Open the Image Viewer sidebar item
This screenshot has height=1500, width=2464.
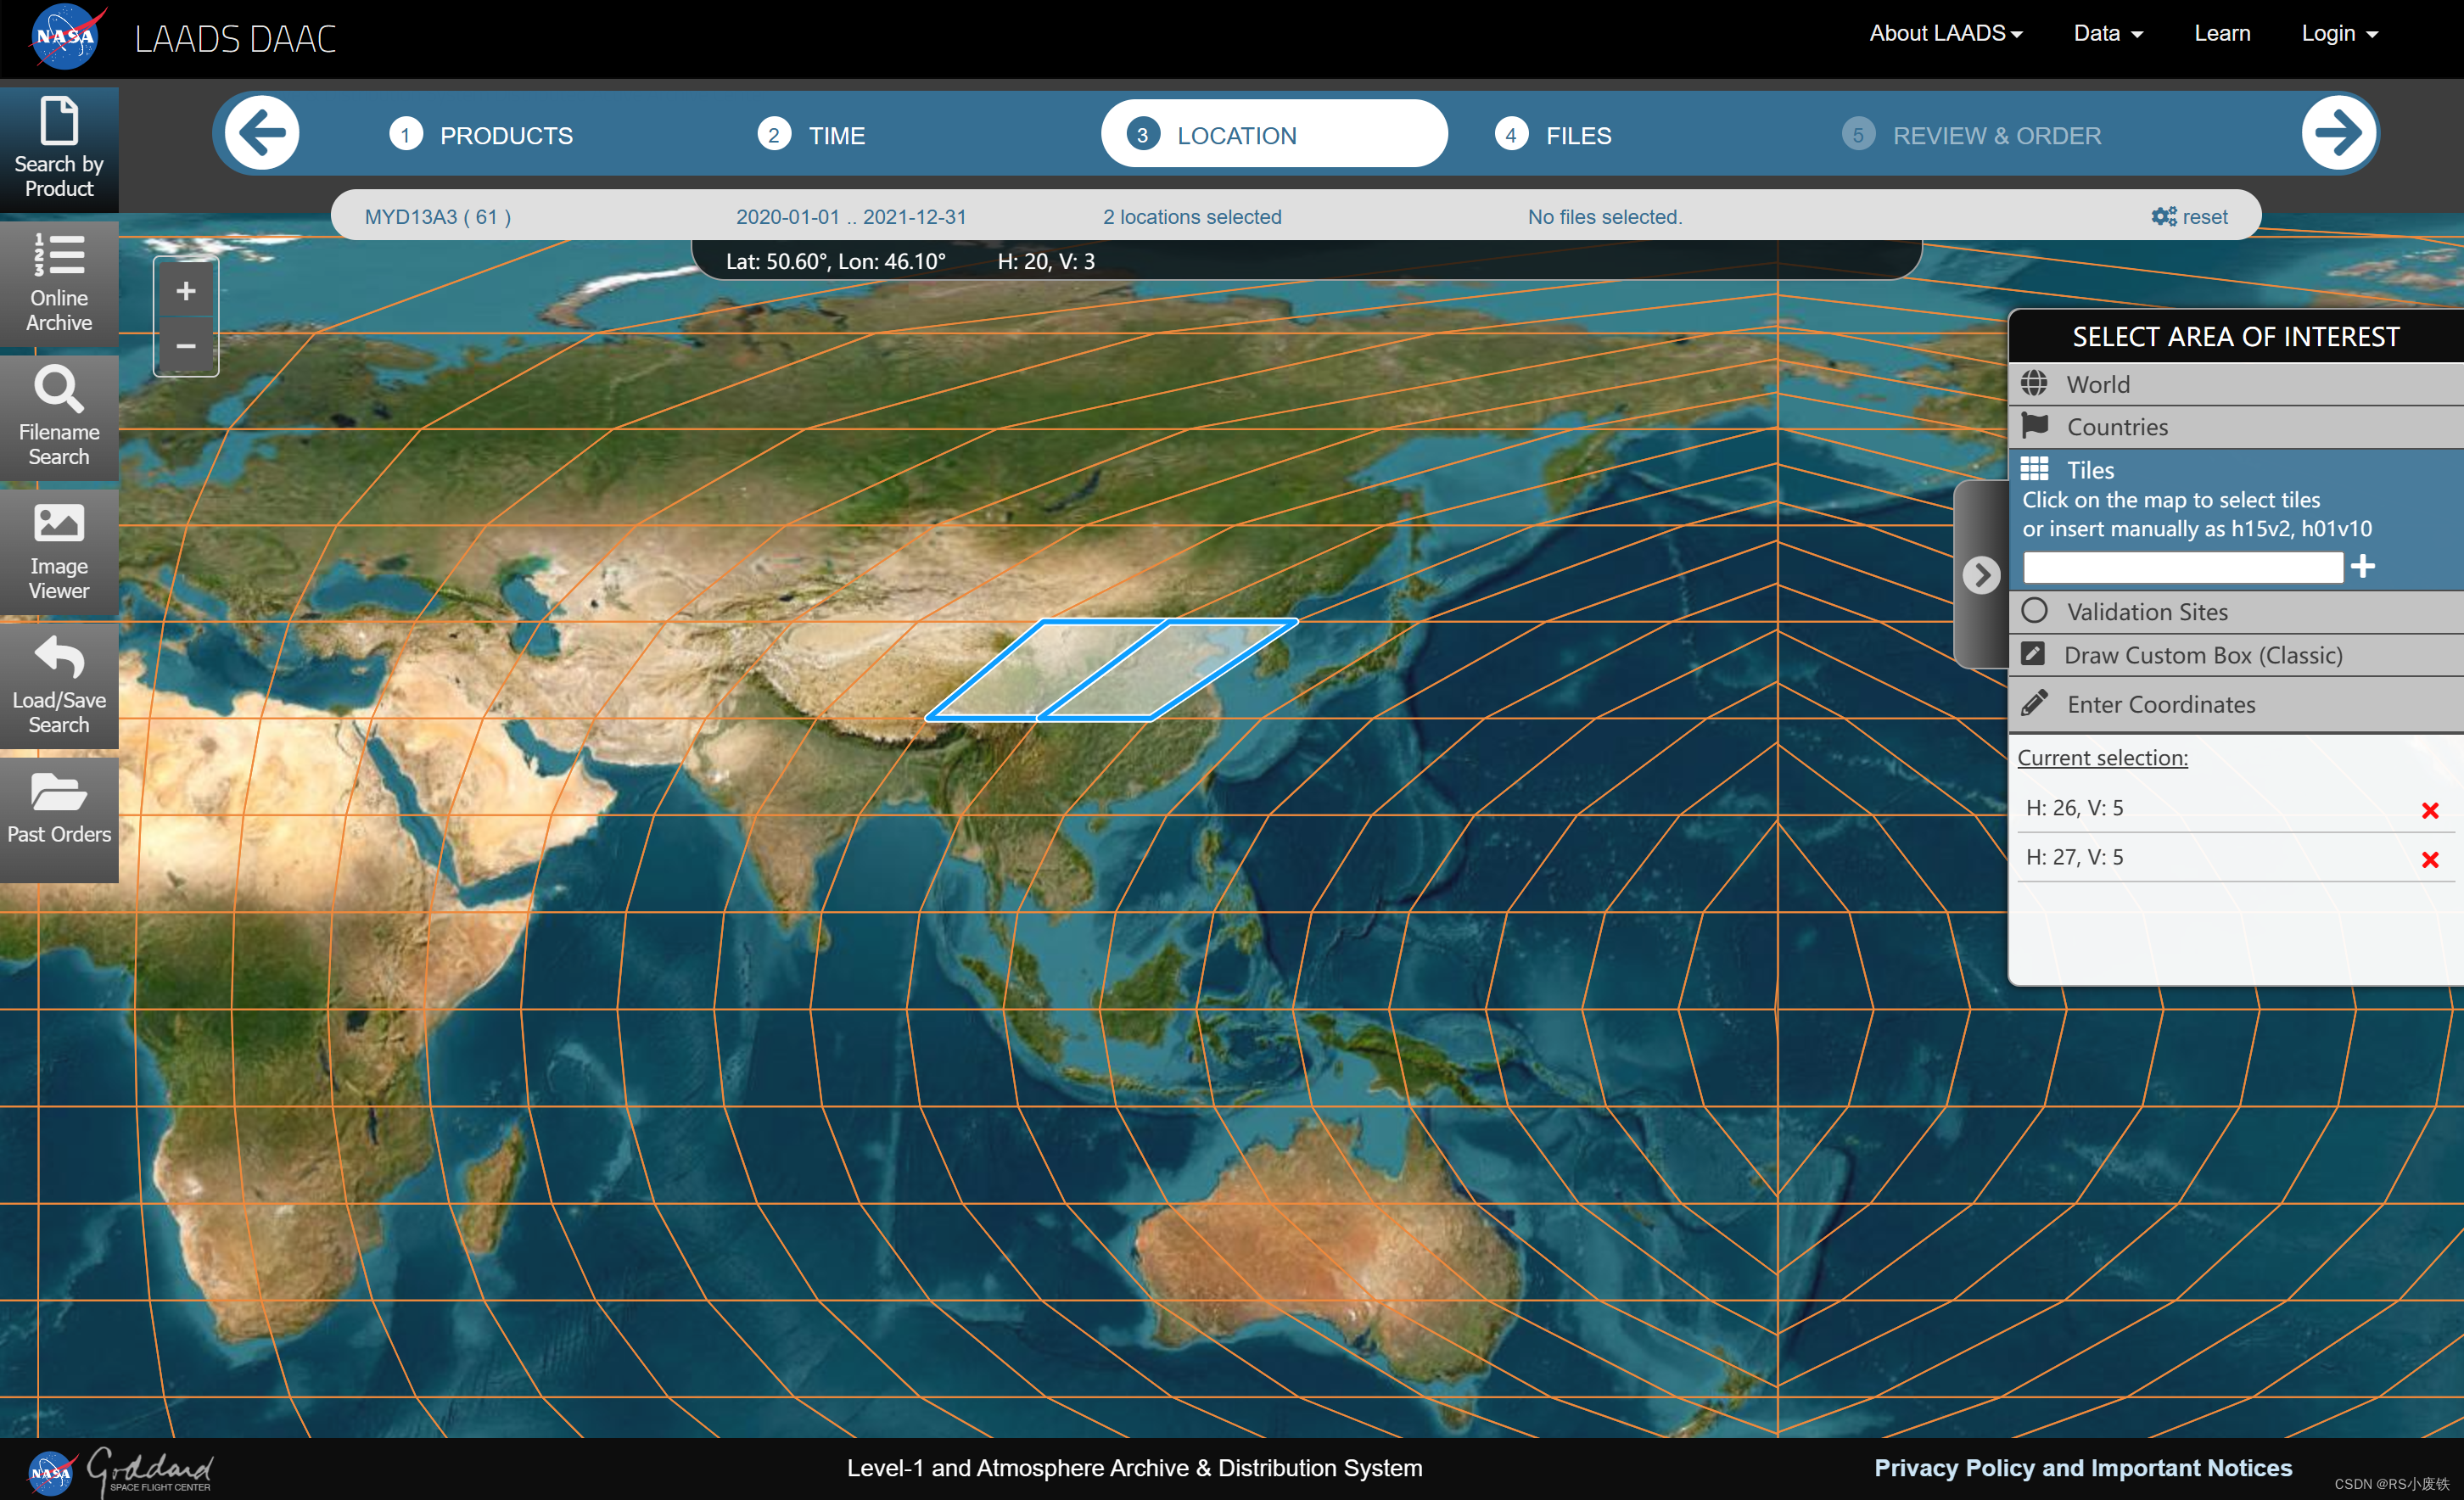pos(59,552)
